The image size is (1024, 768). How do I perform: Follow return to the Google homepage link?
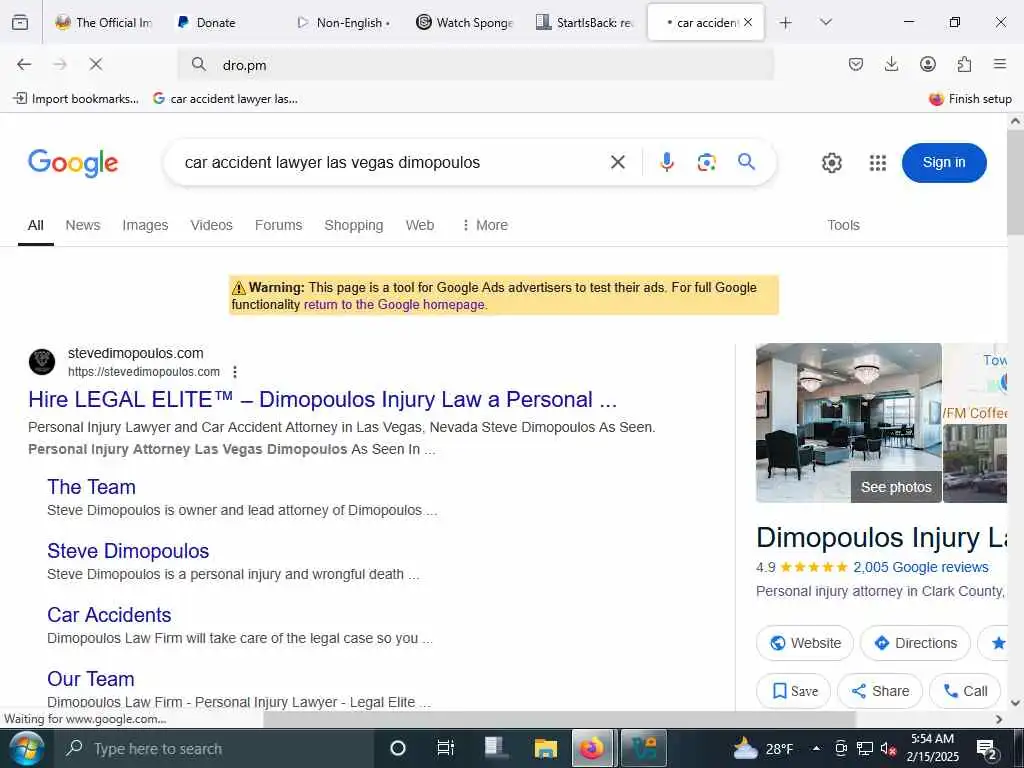pos(394,304)
